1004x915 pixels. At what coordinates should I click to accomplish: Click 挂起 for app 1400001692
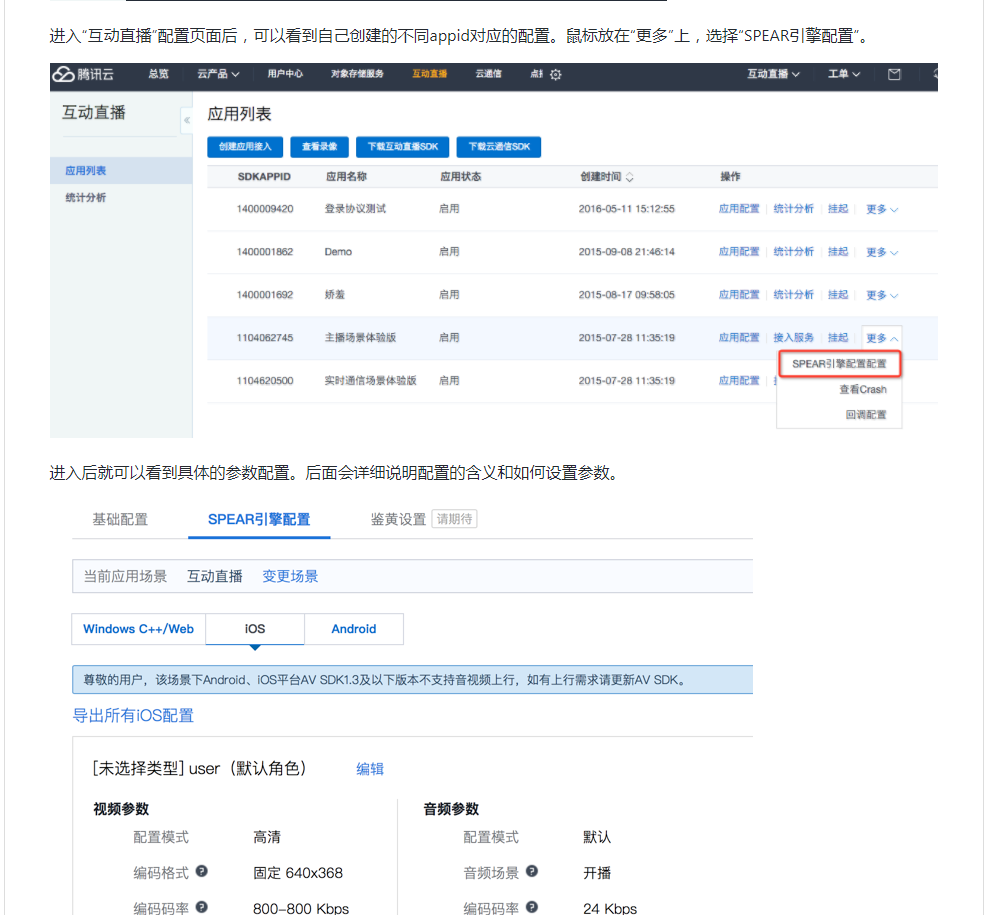(x=838, y=295)
